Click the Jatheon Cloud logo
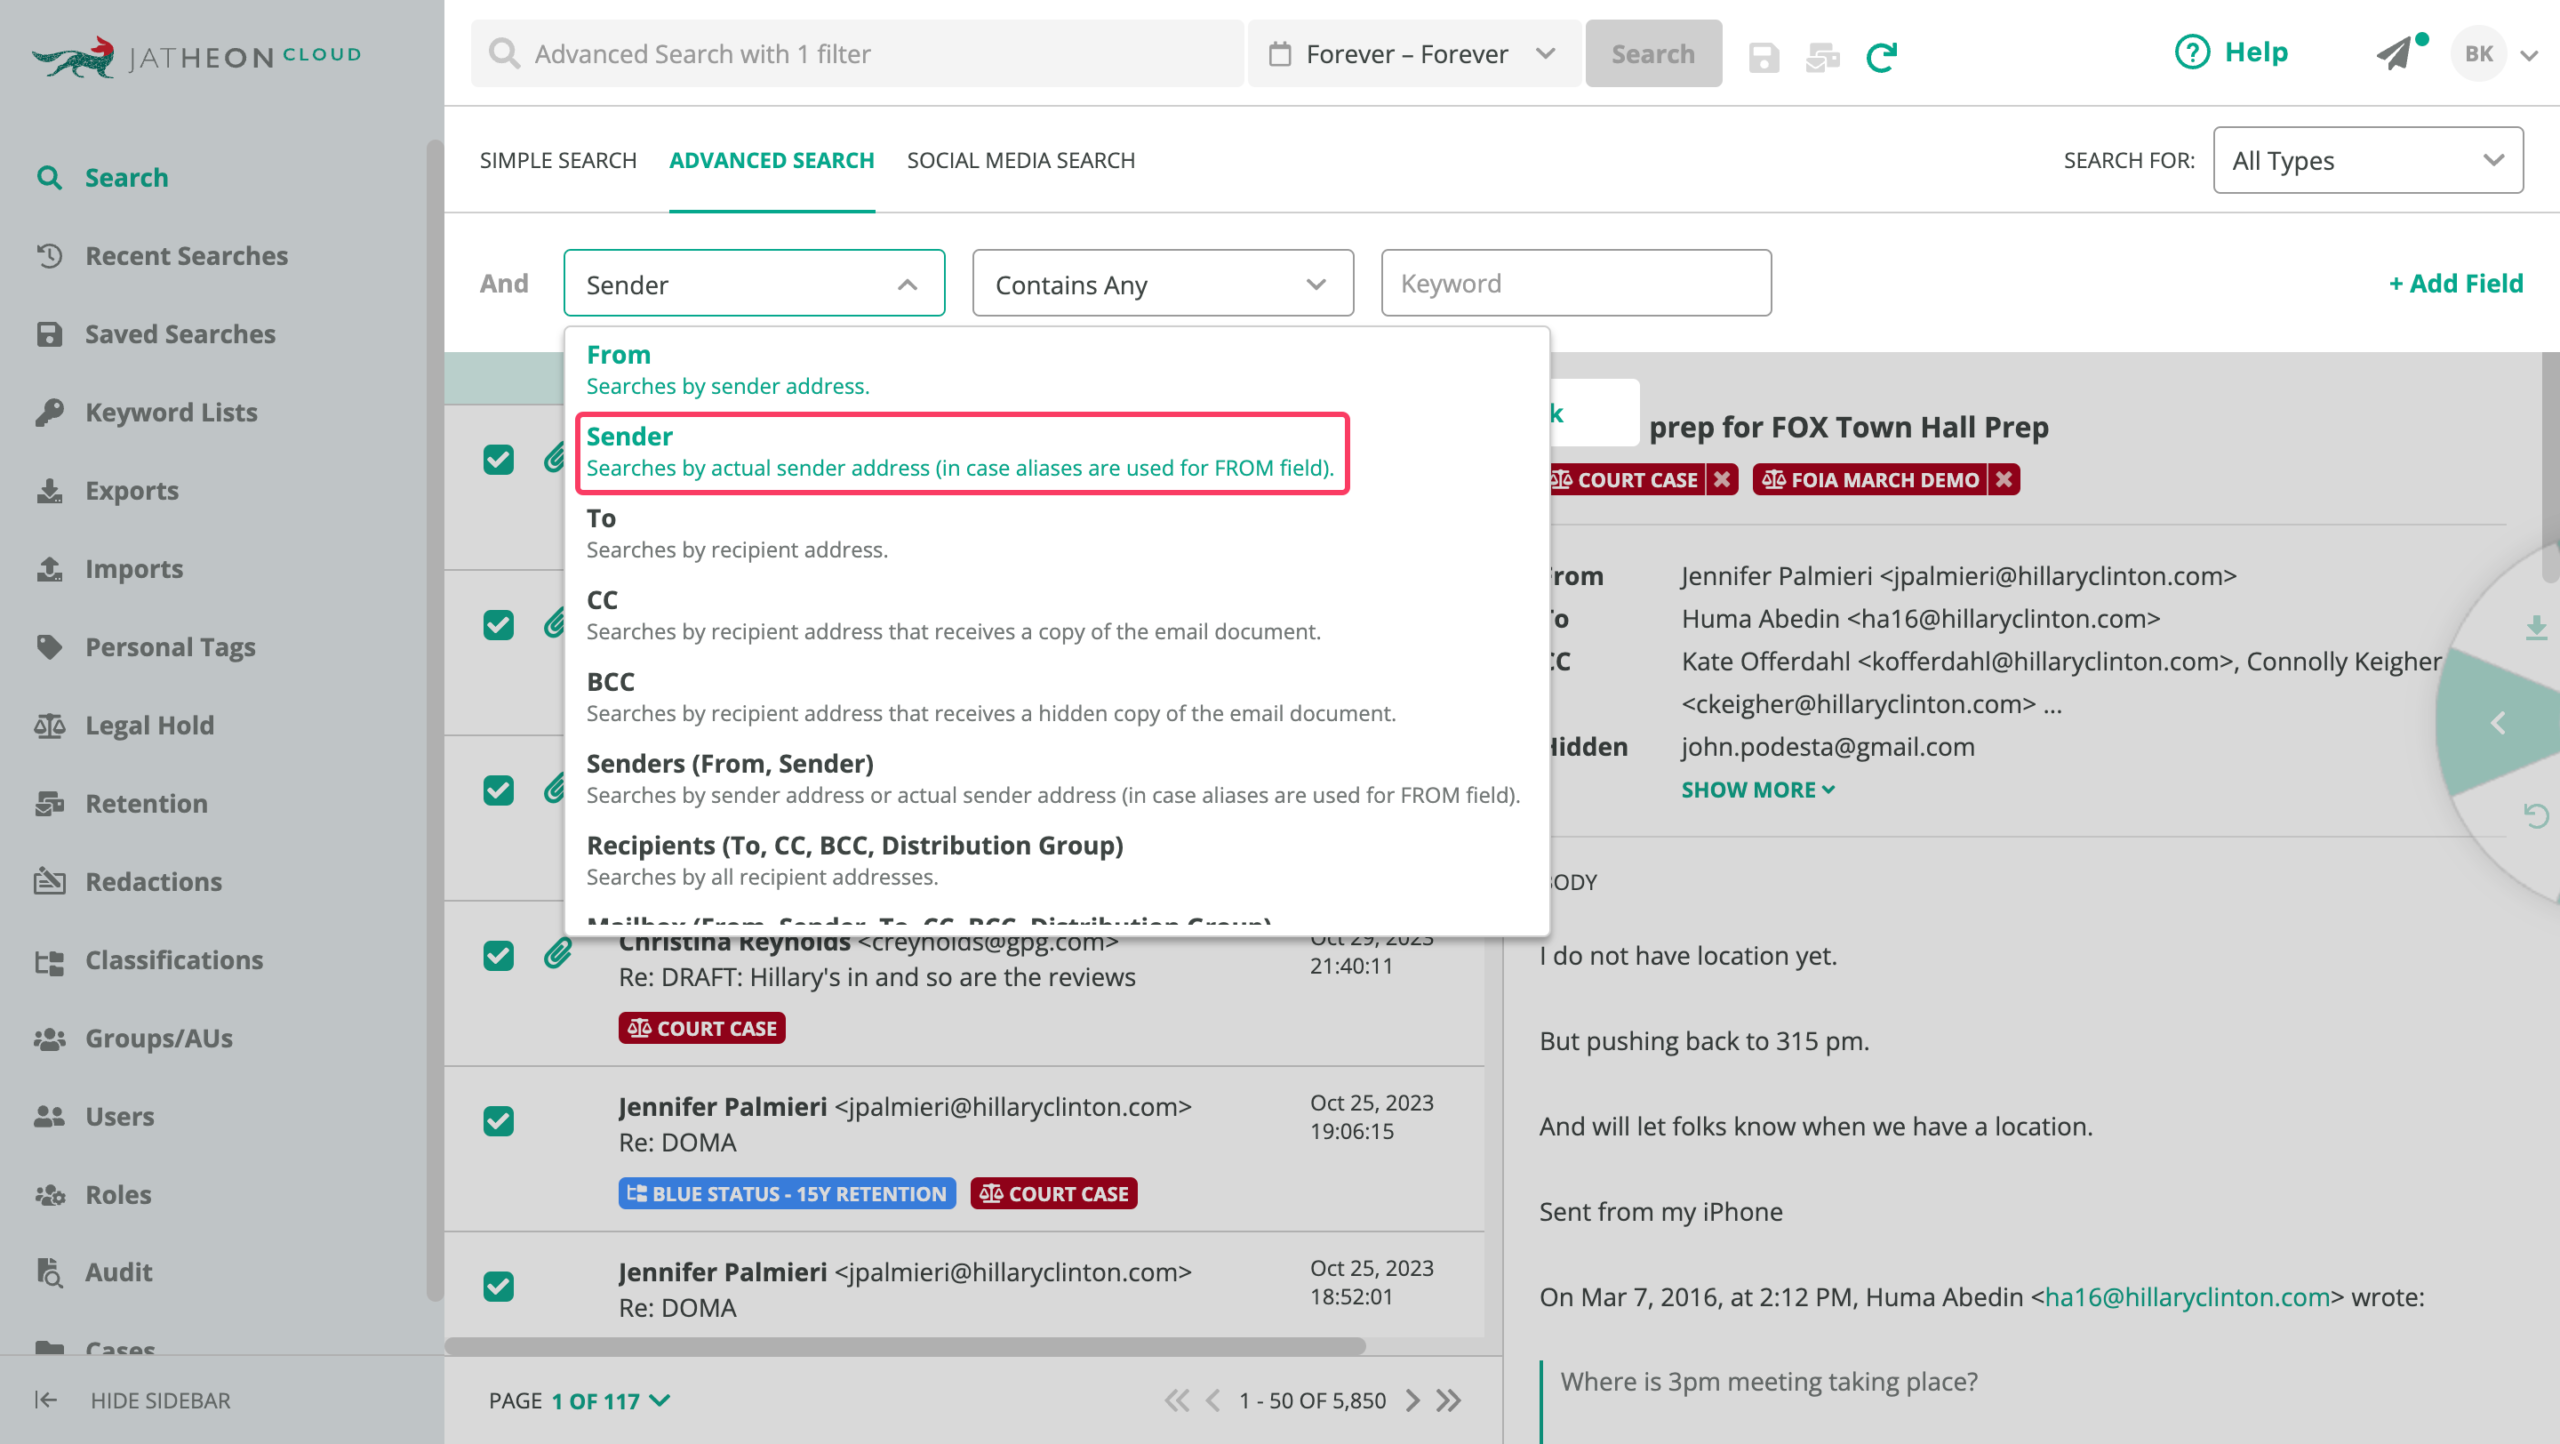The width and height of the screenshot is (2560, 1444). coord(196,57)
